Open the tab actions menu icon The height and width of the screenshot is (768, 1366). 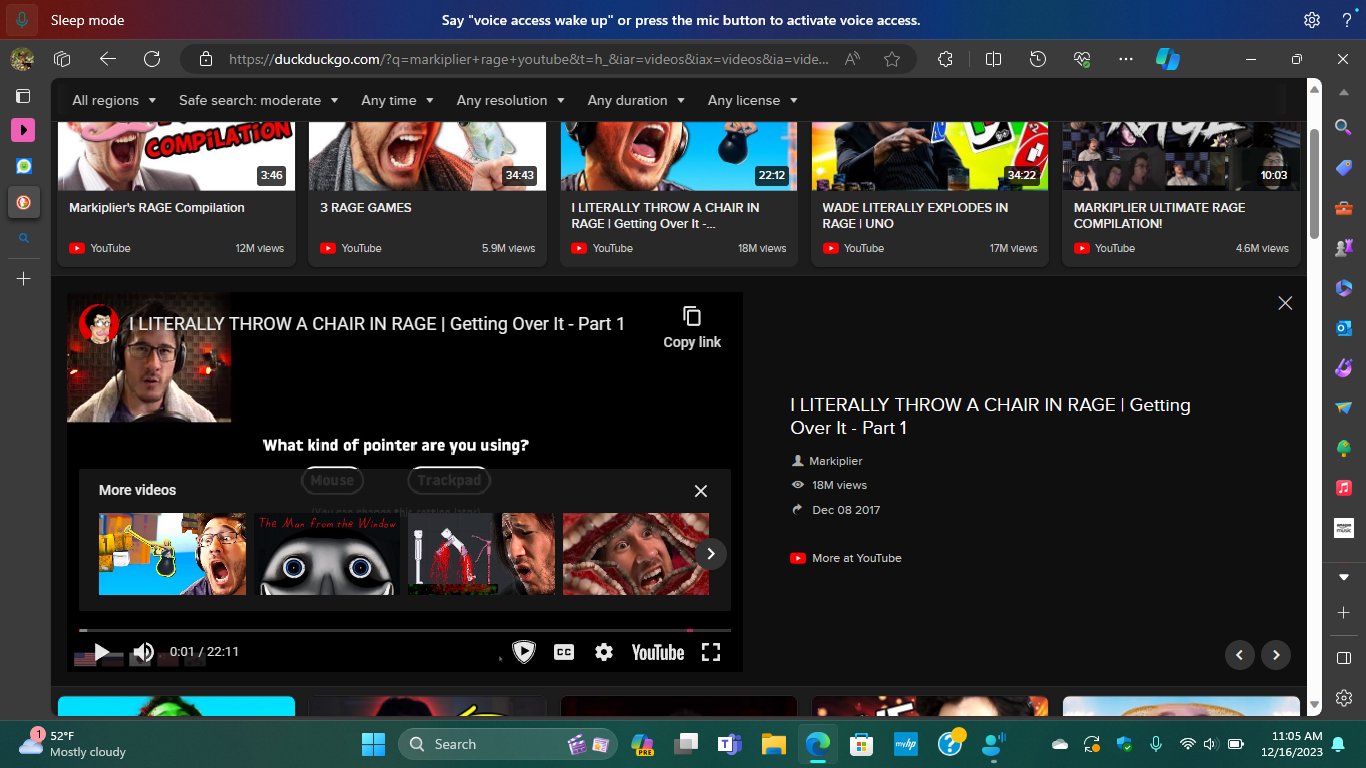click(x=22, y=96)
